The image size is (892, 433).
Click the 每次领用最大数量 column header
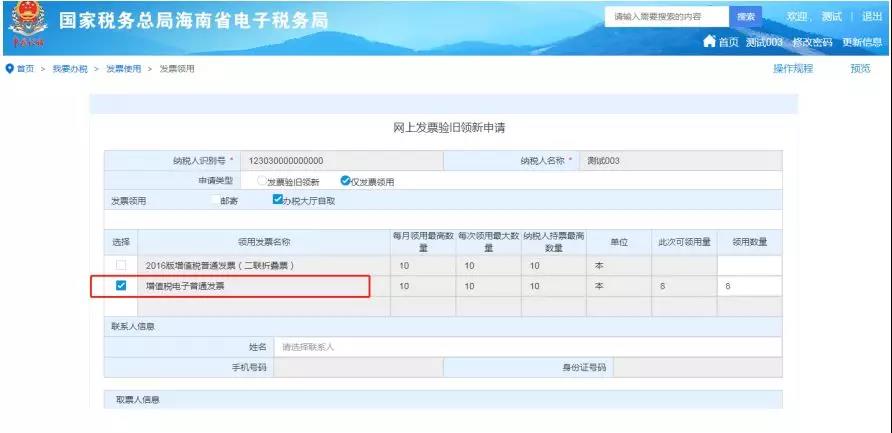click(488, 242)
